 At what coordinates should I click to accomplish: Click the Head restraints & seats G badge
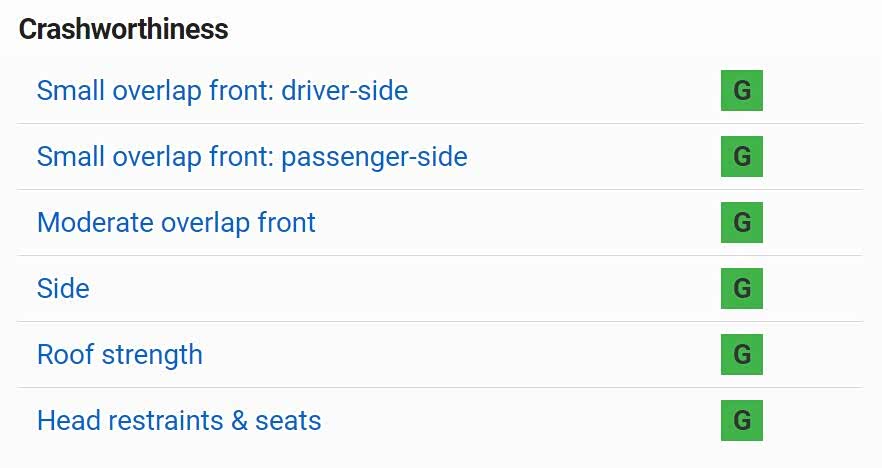[x=741, y=420]
